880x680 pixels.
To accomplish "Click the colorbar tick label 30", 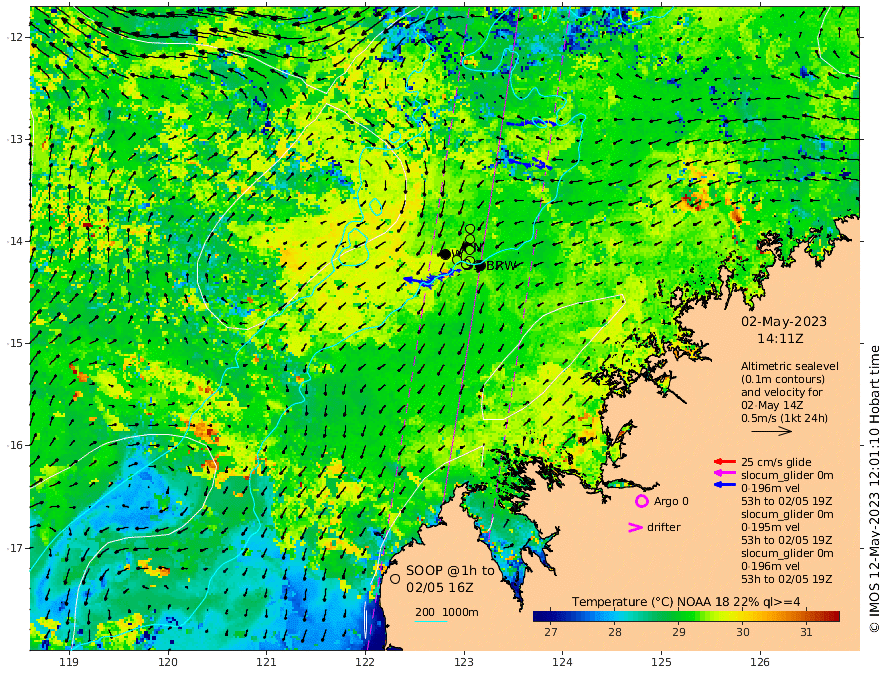I will (742, 632).
